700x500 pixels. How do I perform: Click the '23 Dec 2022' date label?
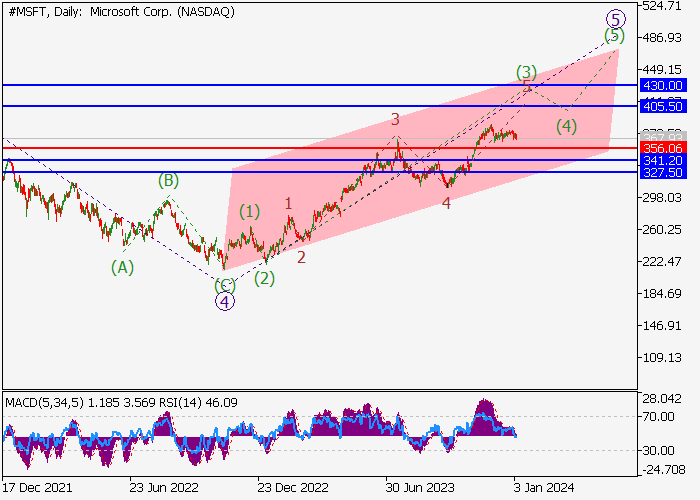293,488
